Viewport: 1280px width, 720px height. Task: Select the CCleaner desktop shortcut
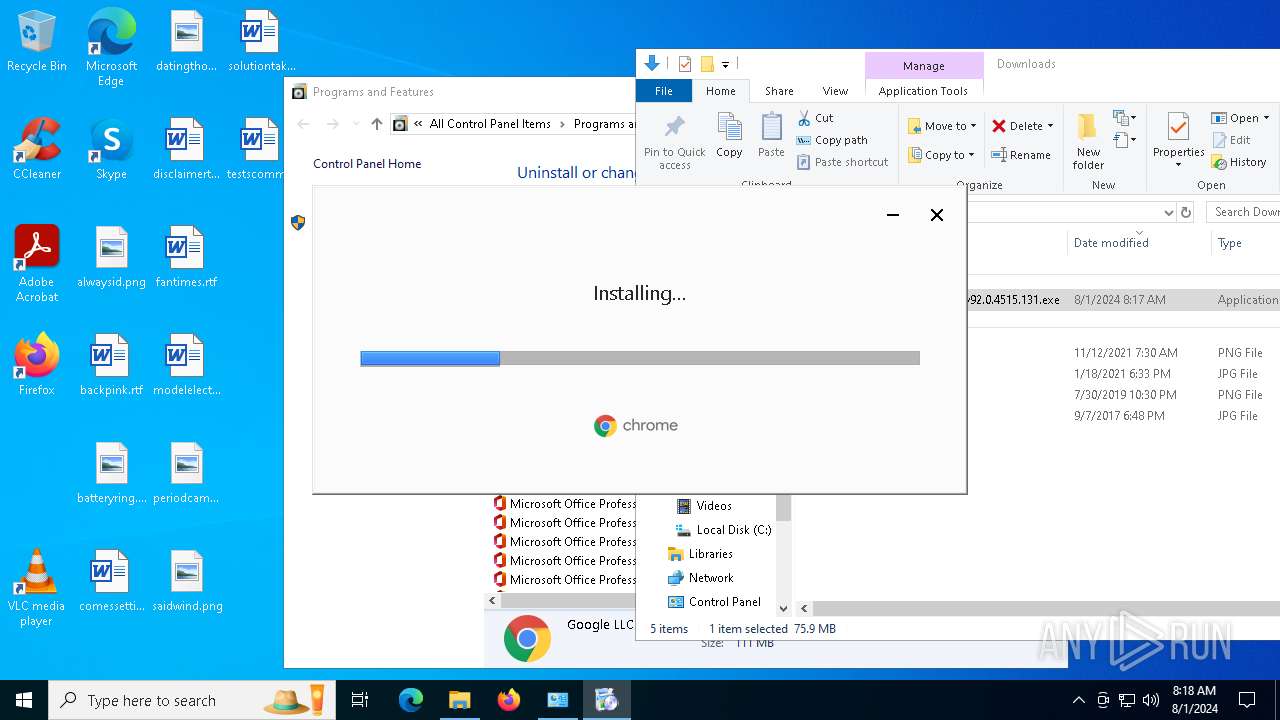point(37,150)
